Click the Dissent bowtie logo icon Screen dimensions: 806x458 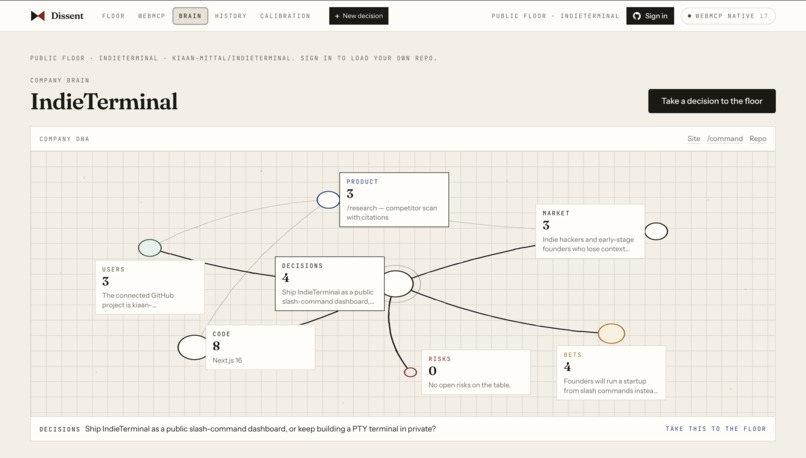[x=38, y=16]
